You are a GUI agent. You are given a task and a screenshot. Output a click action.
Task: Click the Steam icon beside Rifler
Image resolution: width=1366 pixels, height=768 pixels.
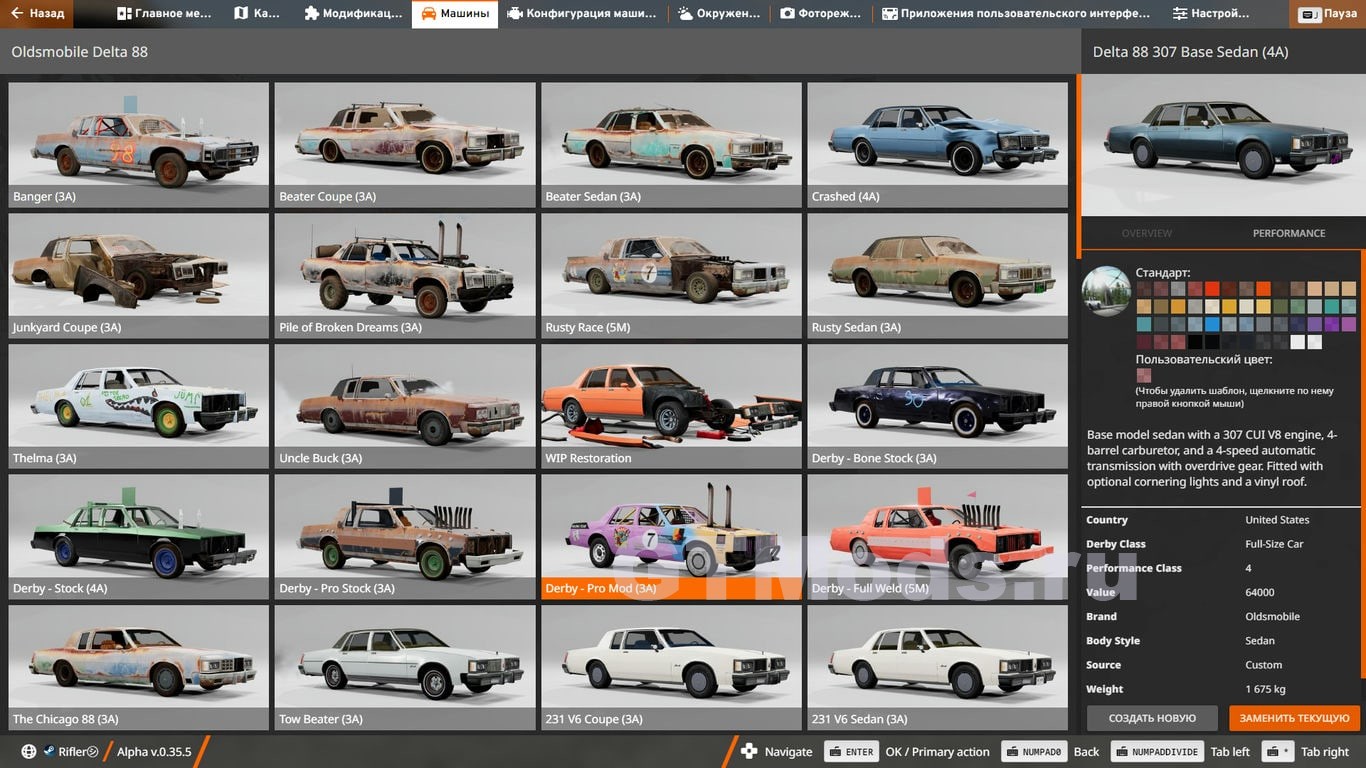tap(48, 752)
